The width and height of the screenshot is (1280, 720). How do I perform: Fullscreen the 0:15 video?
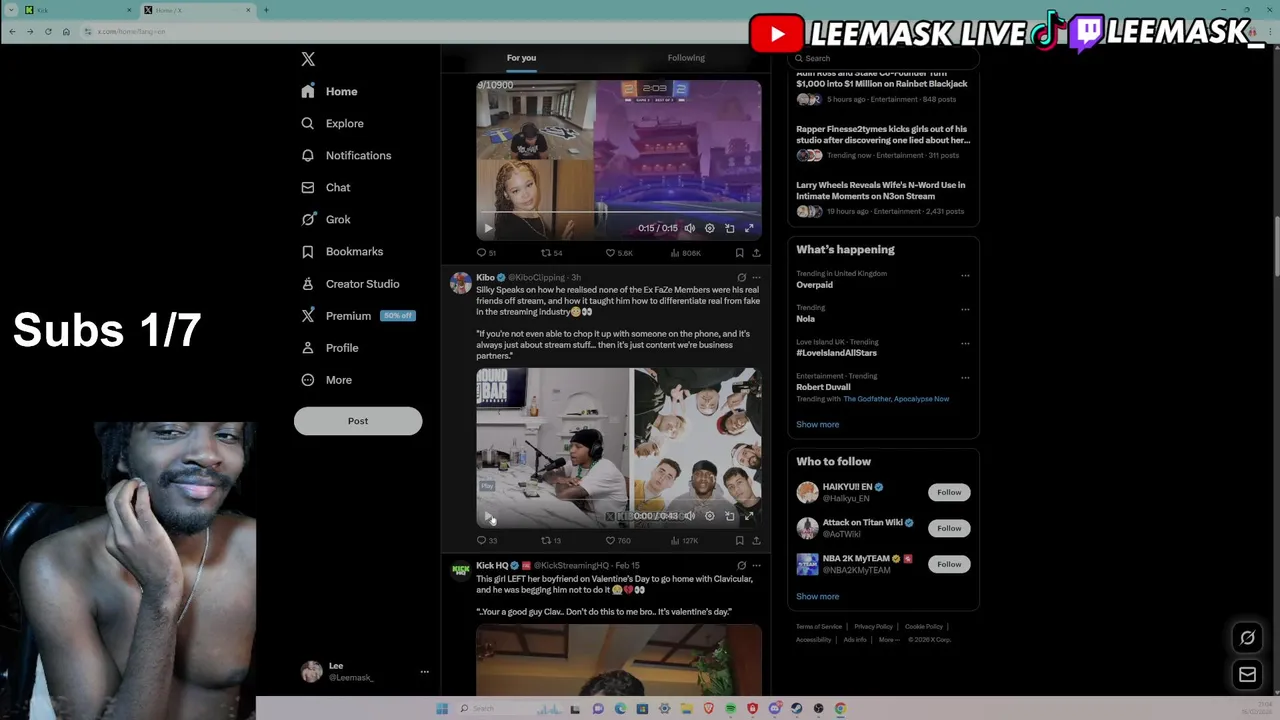coord(749,228)
